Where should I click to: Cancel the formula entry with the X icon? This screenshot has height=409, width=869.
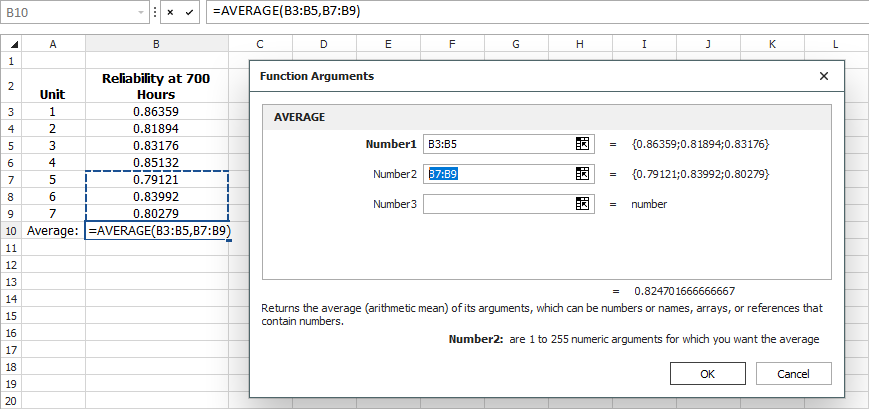coord(171,12)
